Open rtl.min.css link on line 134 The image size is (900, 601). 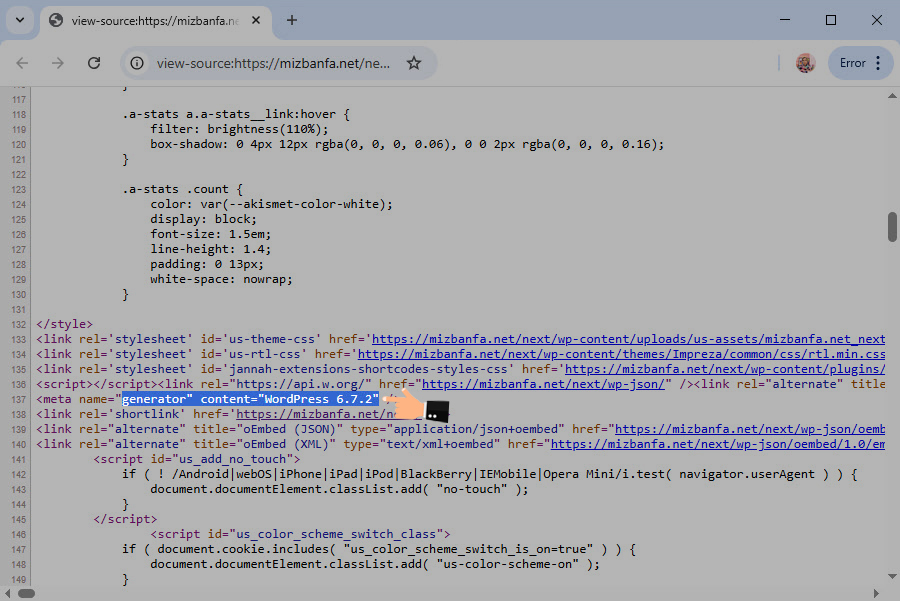pos(621,354)
